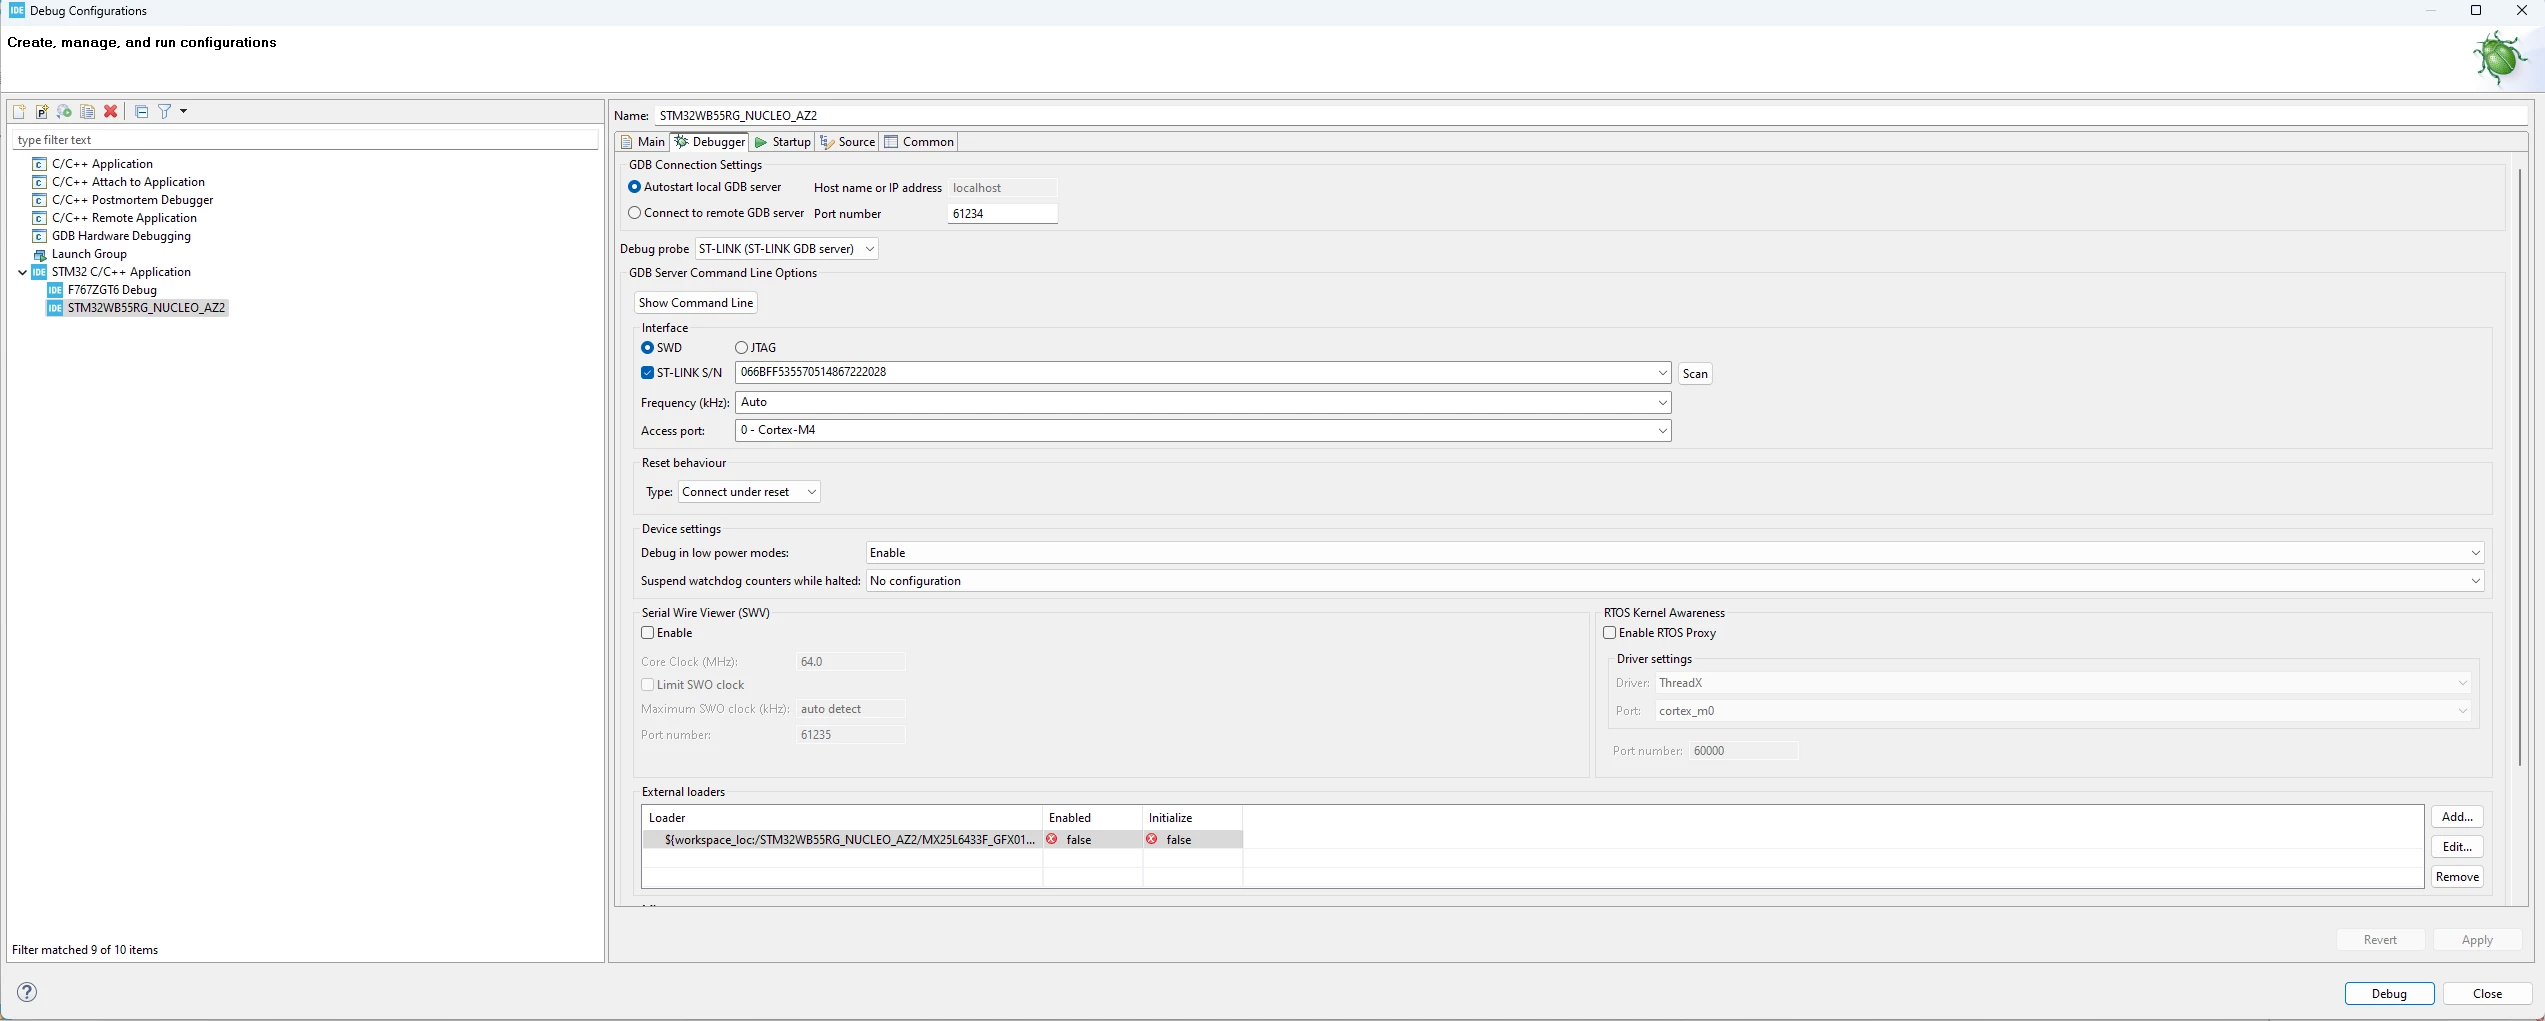Uncheck the ST-LINK S/N checkbox
This screenshot has width=2545, height=1021.
[x=647, y=373]
